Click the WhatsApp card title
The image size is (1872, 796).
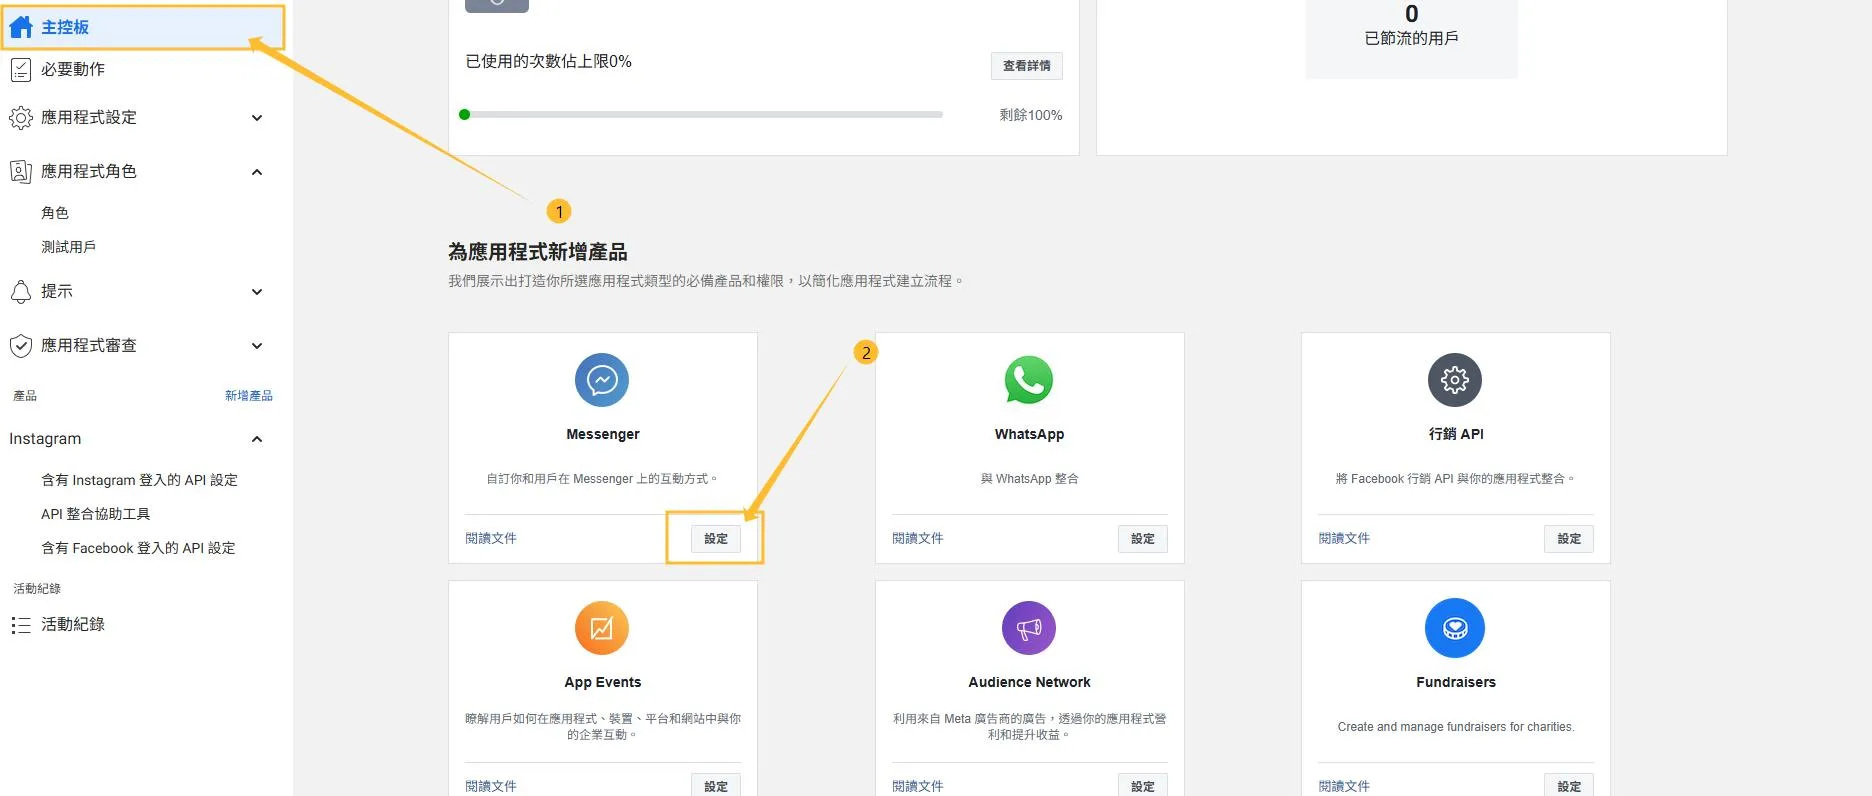(x=1029, y=434)
